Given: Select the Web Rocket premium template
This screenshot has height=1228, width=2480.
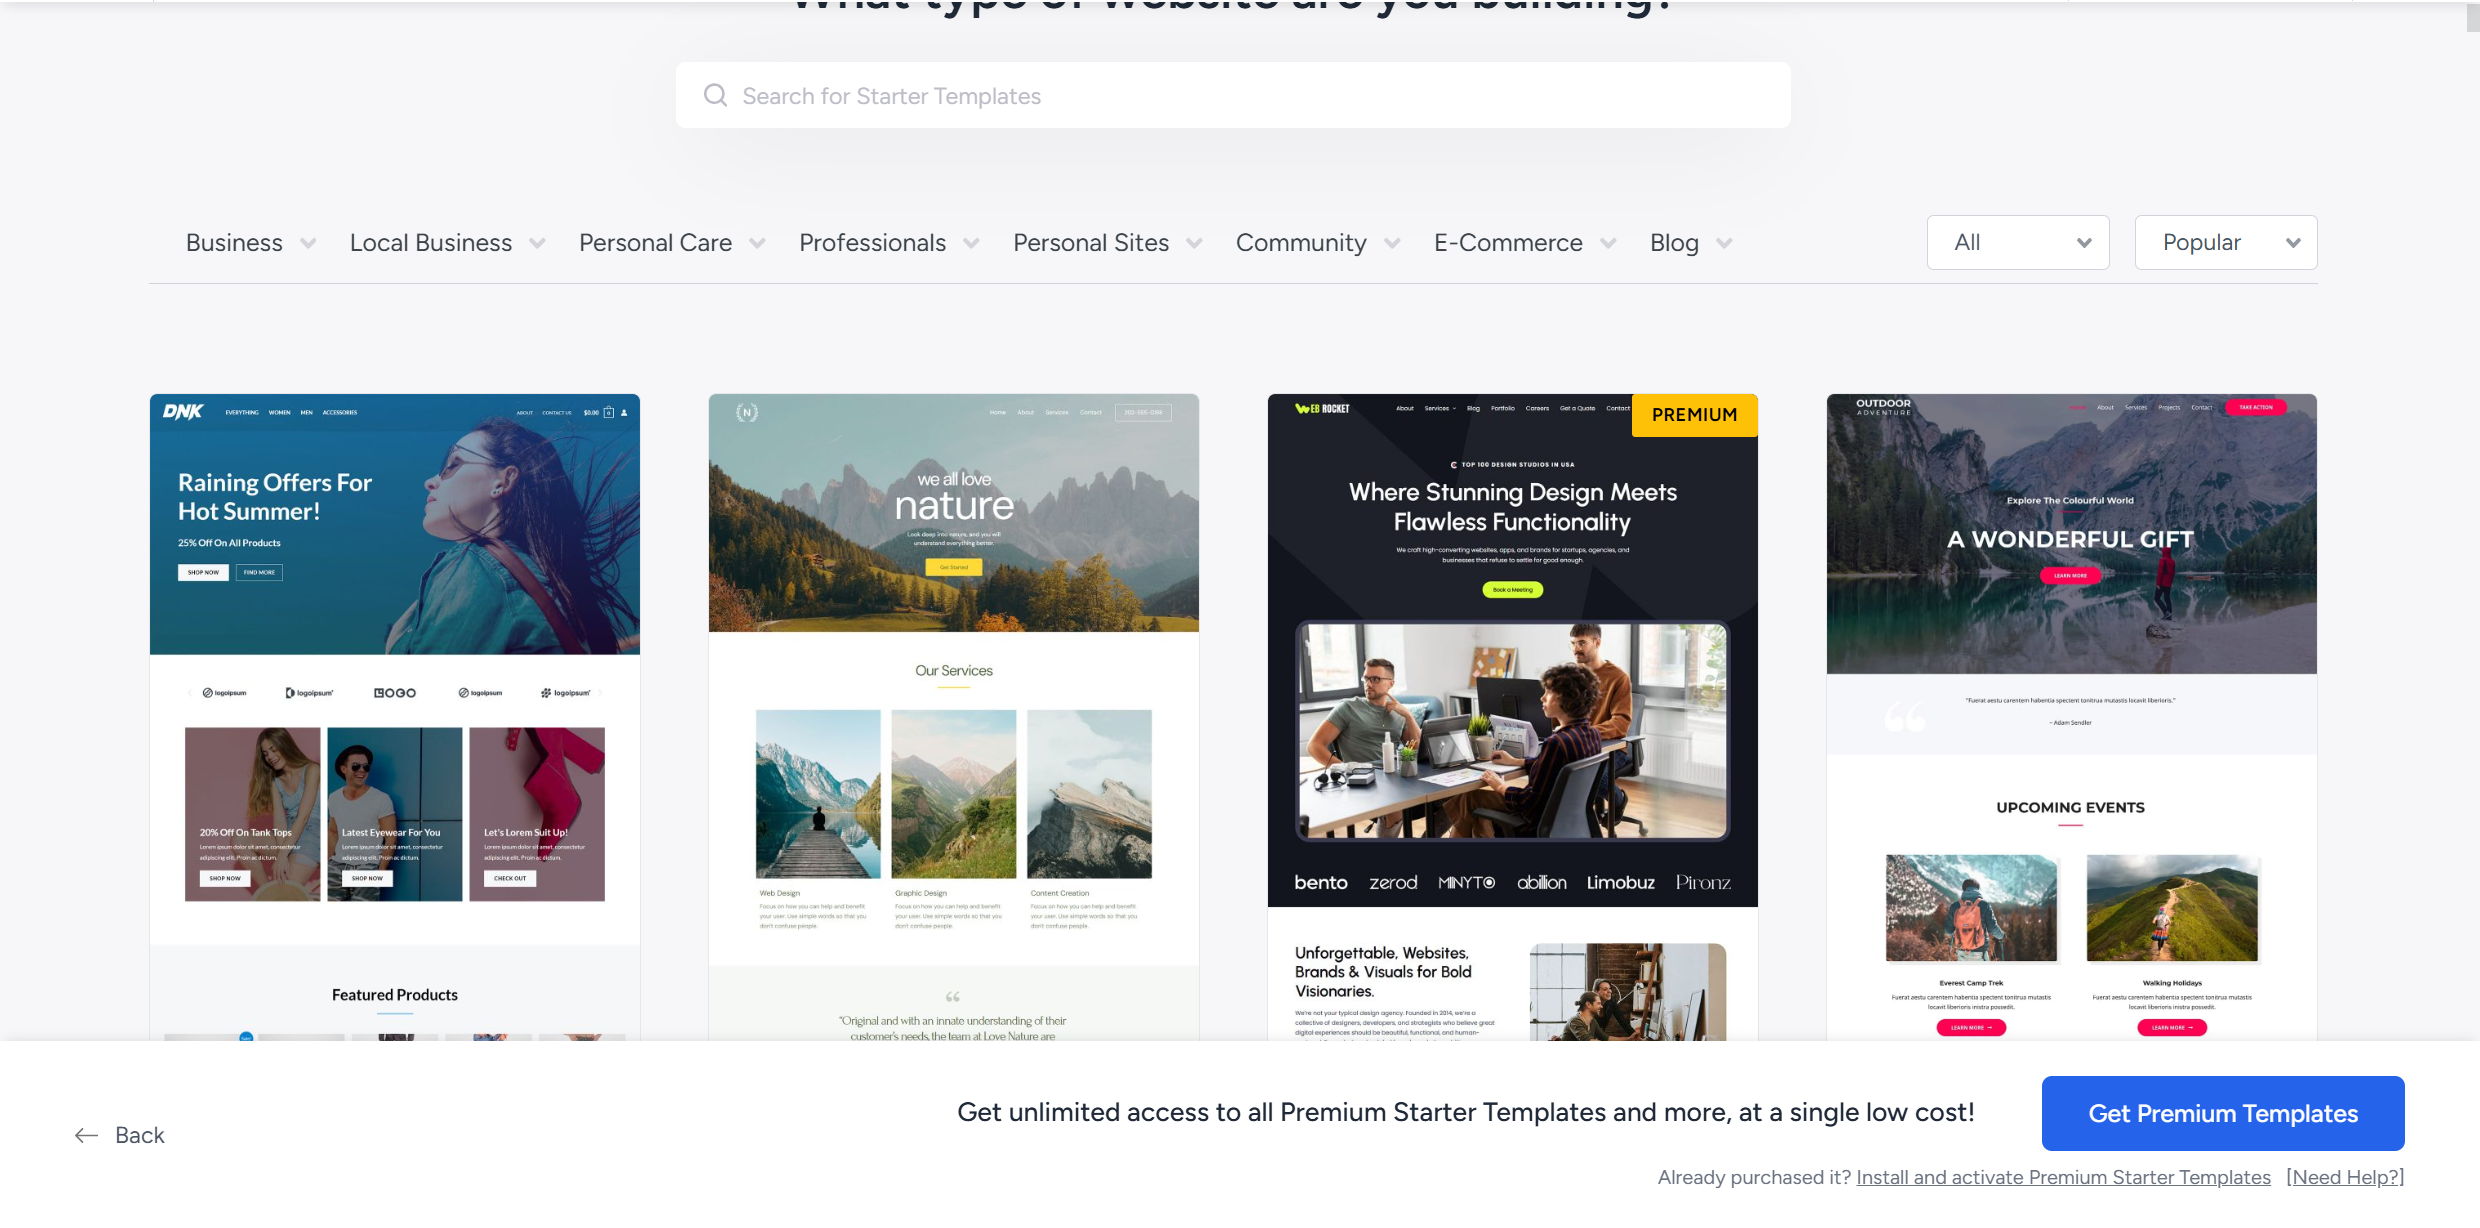Looking at the screenshot, I should click(1513, 717).
